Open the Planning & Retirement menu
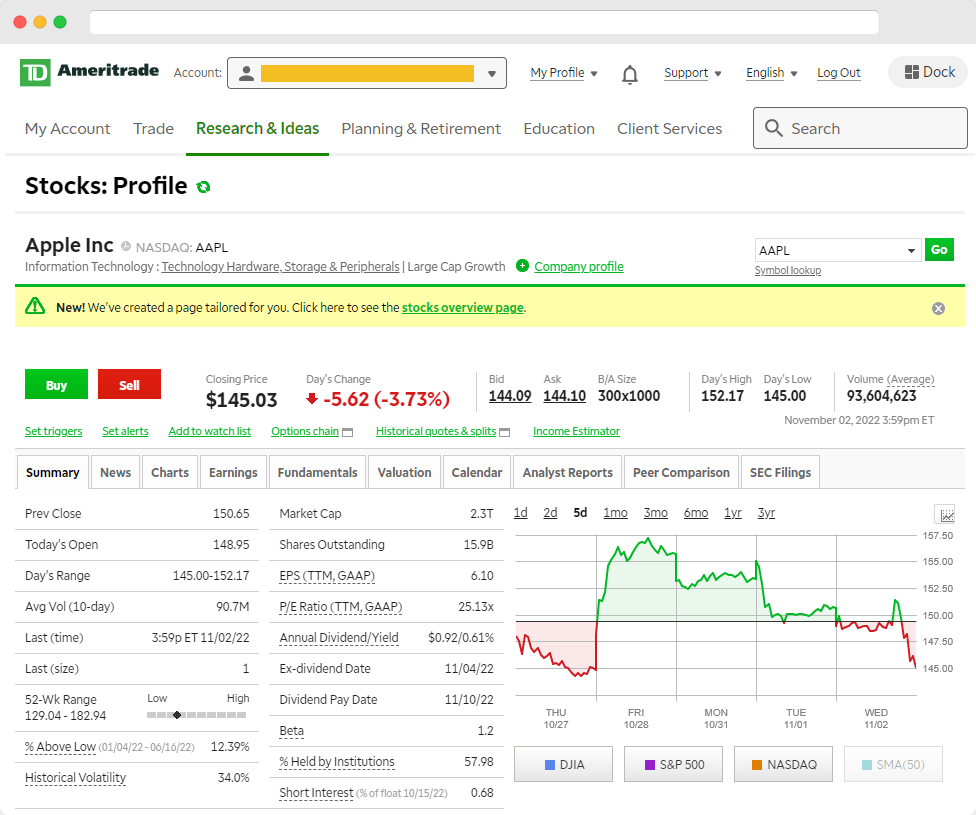Screen dimensions: 976x815 click(x=421, y=129)
